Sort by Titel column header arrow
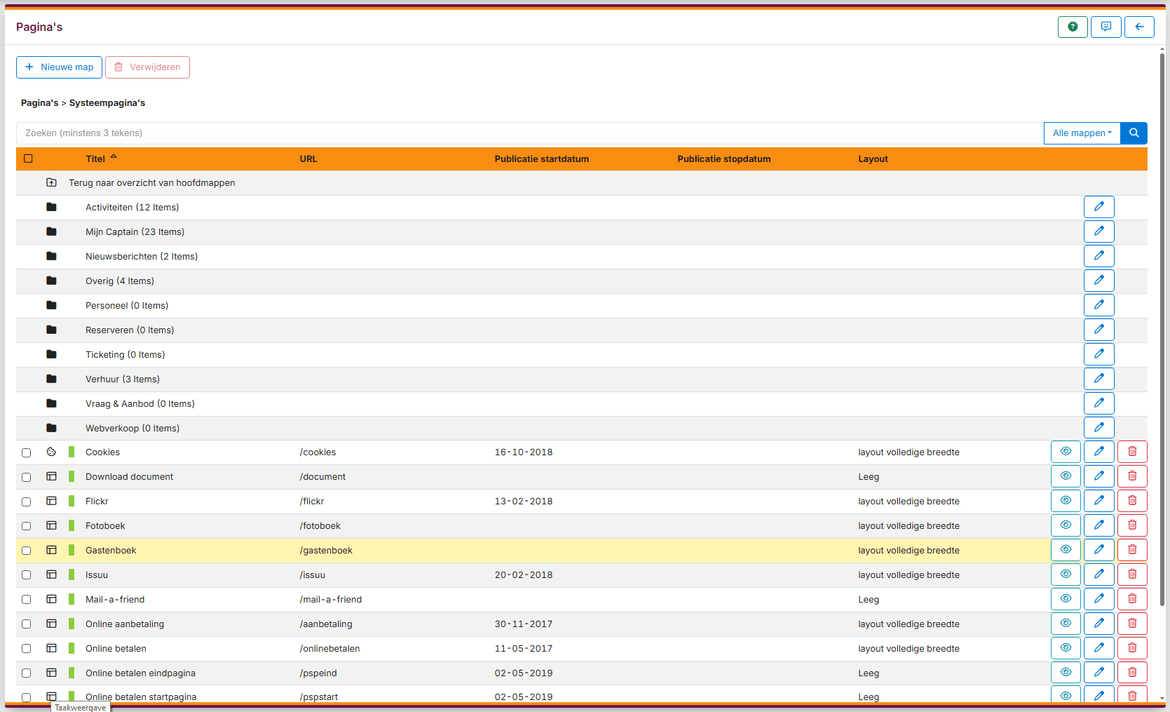The width and height of the screenshot is (1170, 712). [114, 158]
